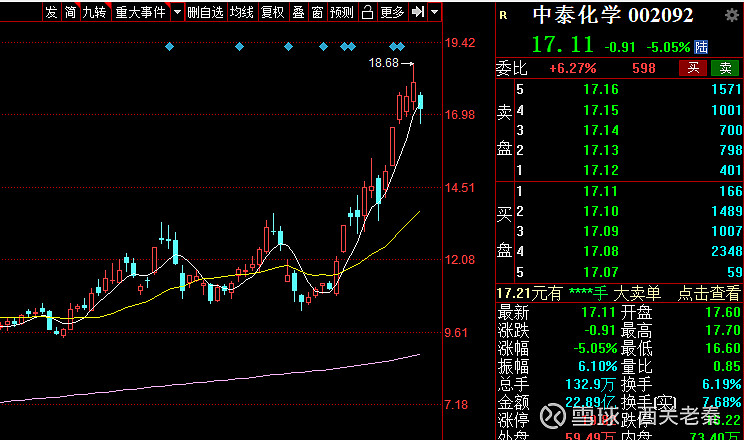Click the 预测 forecast button
This screenshot has height=440, width=744.
pos(342,12)
